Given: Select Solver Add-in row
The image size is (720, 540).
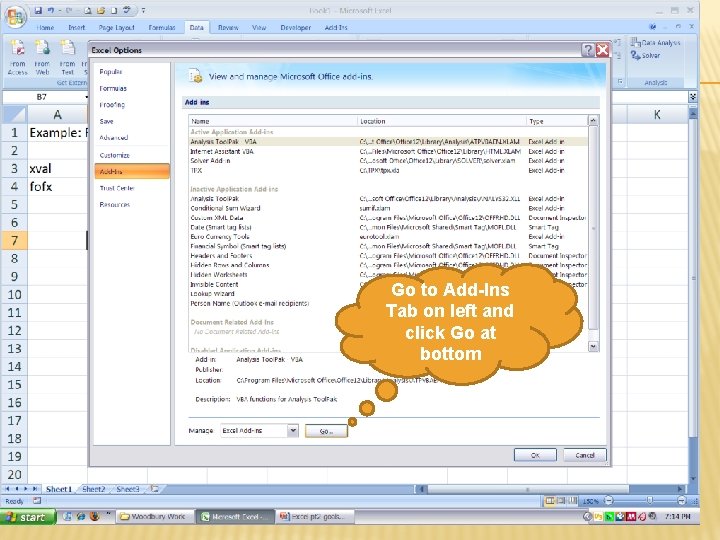Looking at the screenshot, I should 388,161.
